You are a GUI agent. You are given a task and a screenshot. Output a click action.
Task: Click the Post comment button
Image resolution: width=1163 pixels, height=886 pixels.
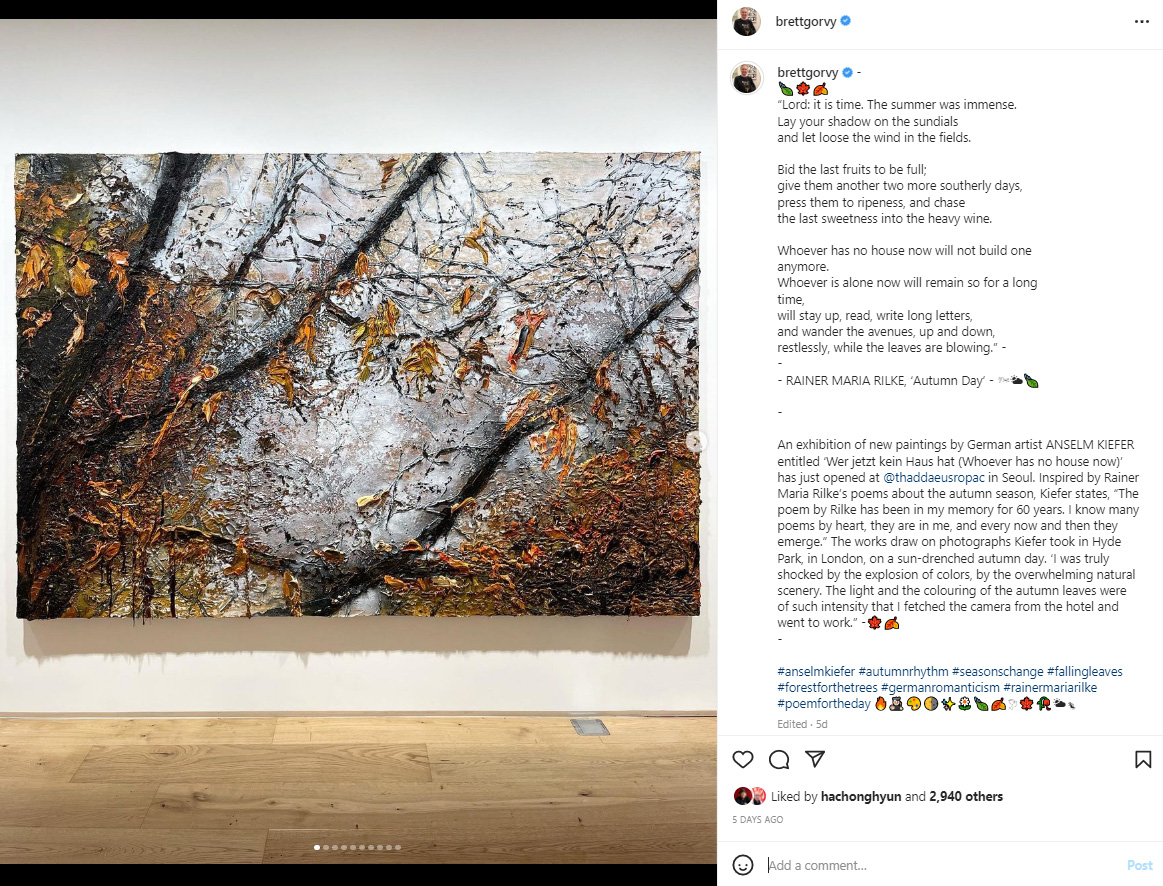pyautogui.click(x=1139, y=865)
